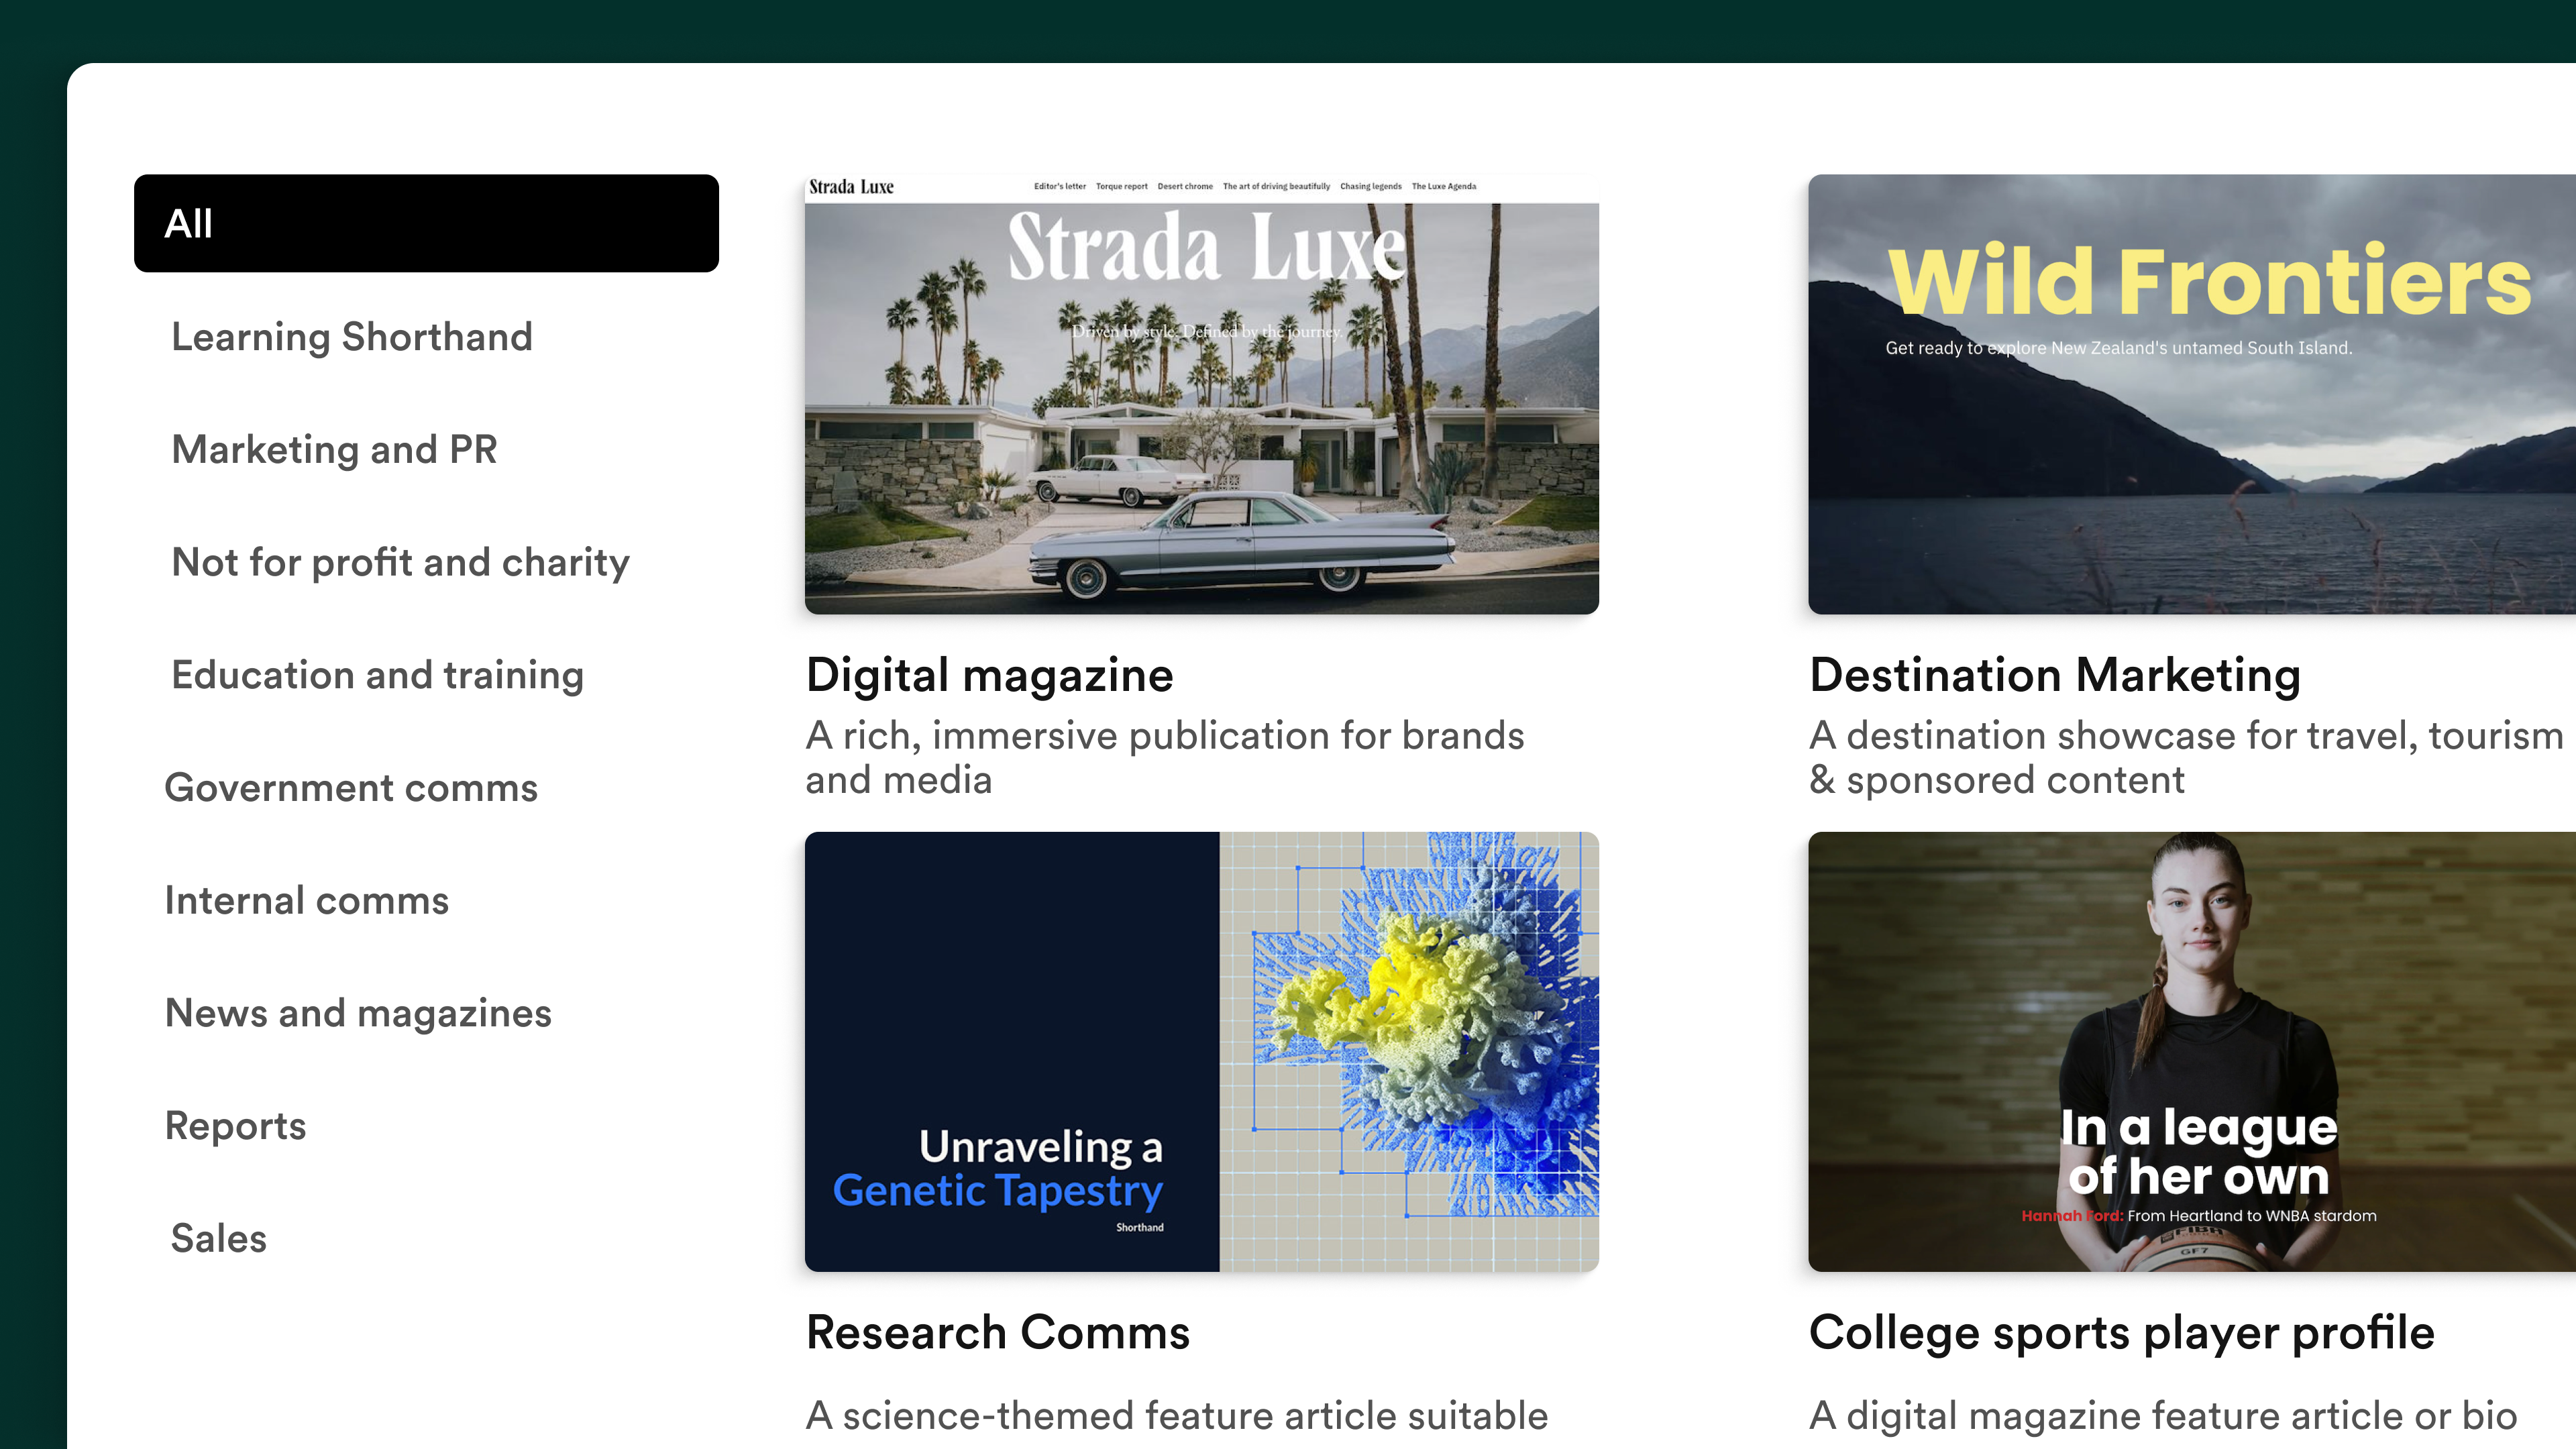2576x1449 pixels.
Task: Filter templates by Learning Shorthand
Action: click(352, 337)
